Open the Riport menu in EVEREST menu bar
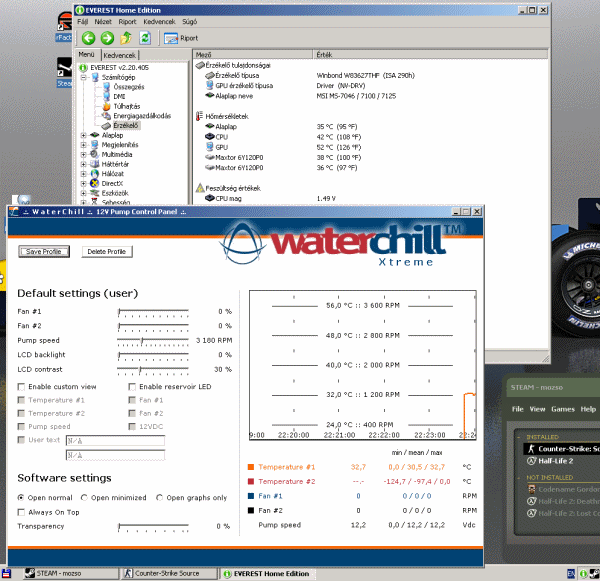Image resolution: width=600 pixels, height=581 pixels. 127,21
